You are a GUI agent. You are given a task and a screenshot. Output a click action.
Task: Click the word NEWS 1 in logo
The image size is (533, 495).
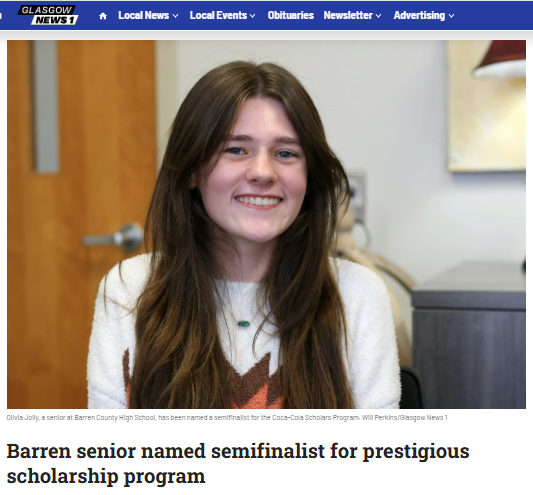click(55, 20)
